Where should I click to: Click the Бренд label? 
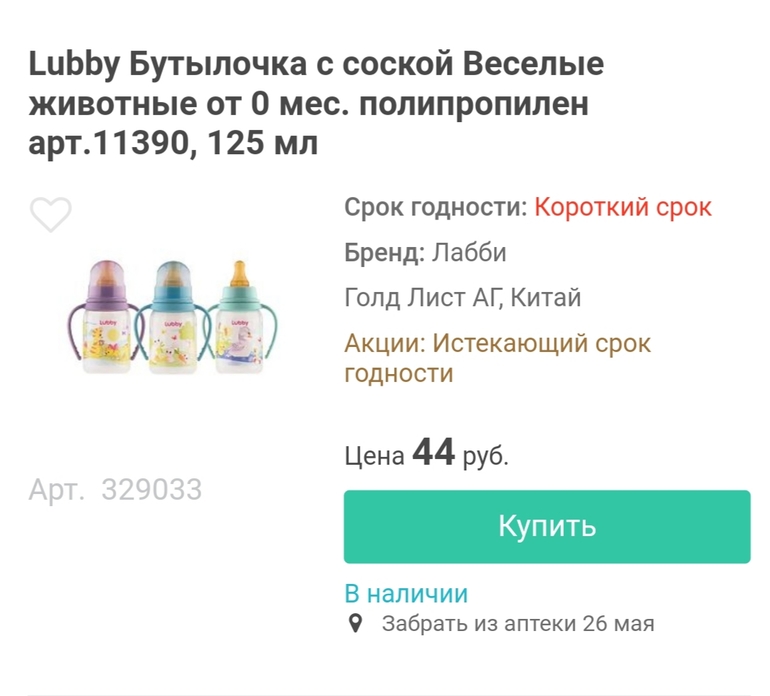tap(385, 253)
